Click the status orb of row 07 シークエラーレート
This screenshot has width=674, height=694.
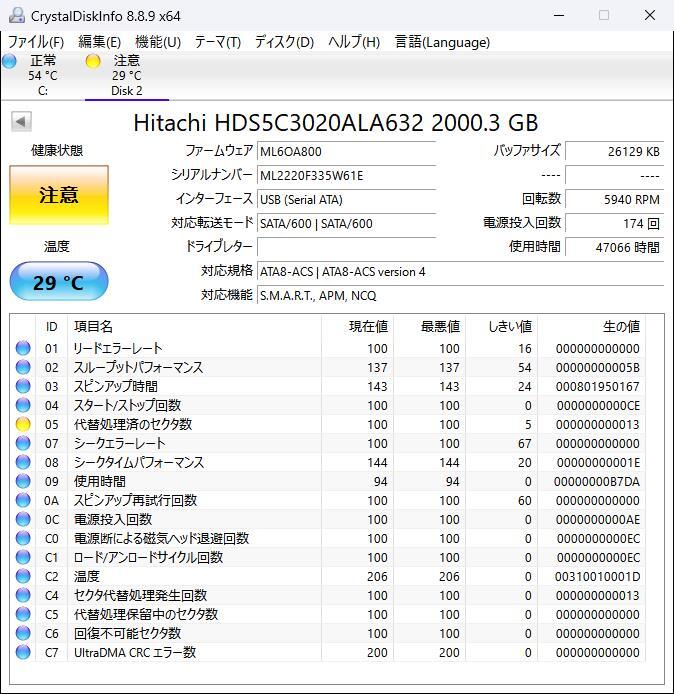pyautogui.click(x=23, y=443)
